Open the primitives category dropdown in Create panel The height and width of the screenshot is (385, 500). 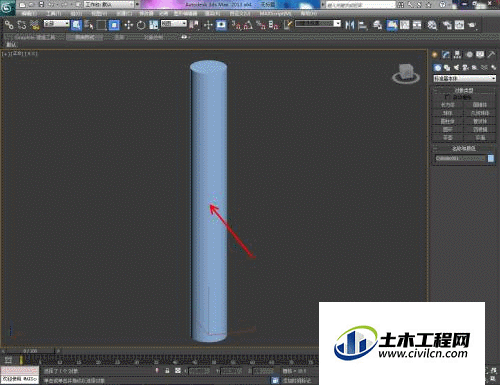point(464,79)
